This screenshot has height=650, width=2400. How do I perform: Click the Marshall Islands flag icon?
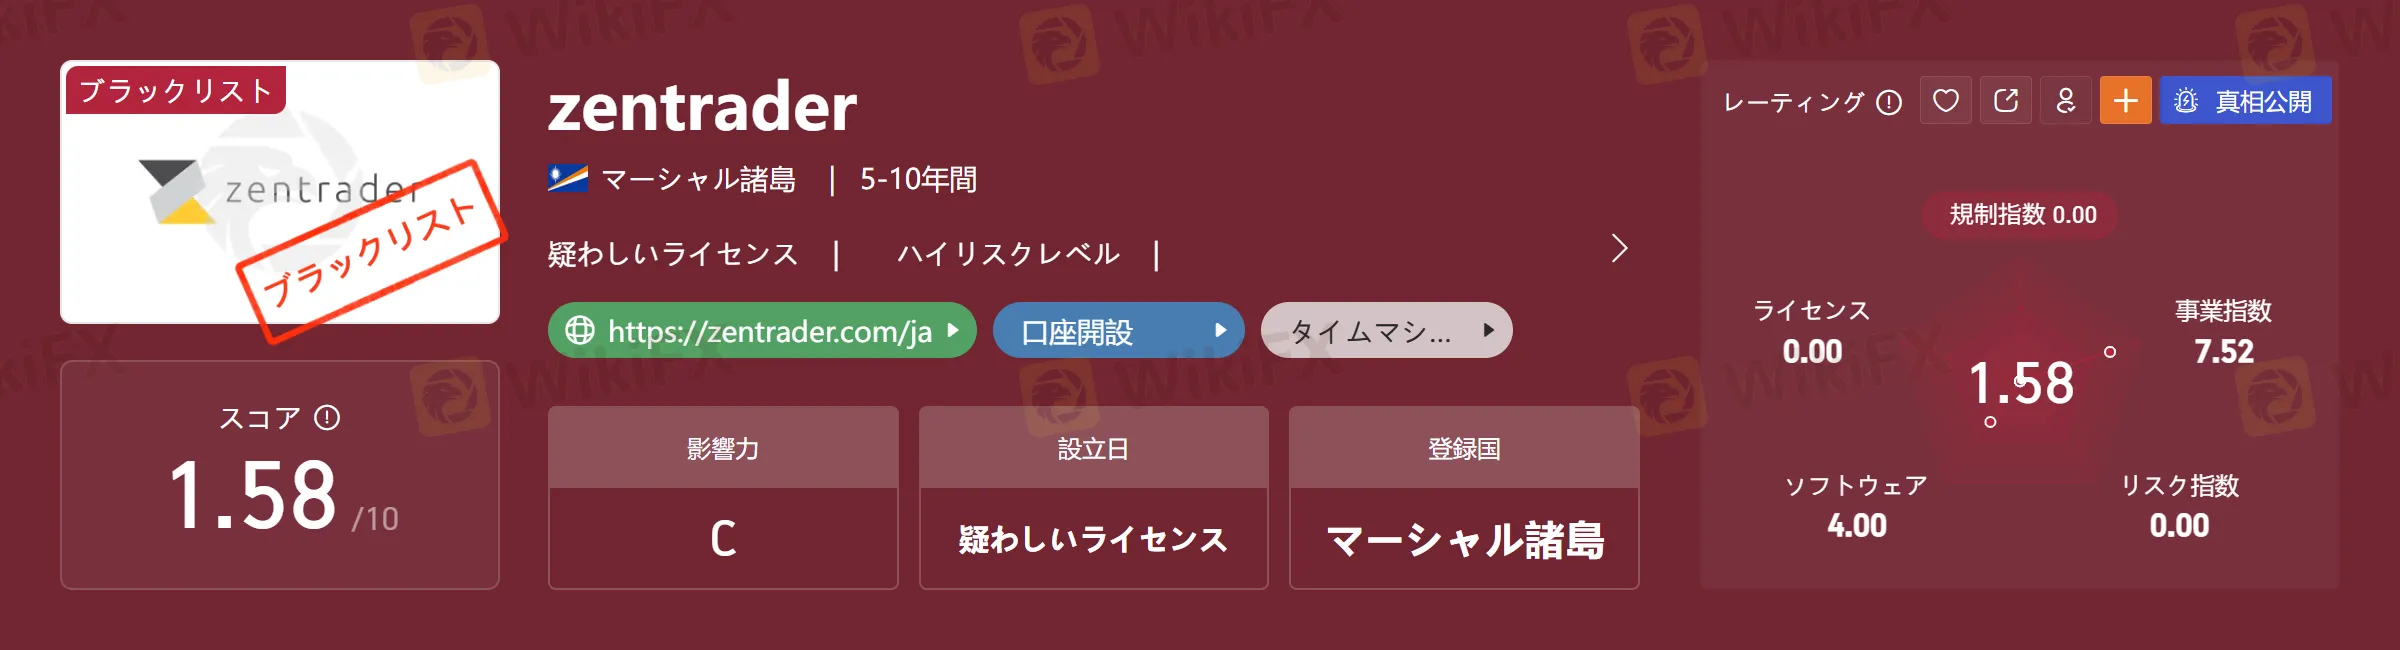[x=568, y=179]
